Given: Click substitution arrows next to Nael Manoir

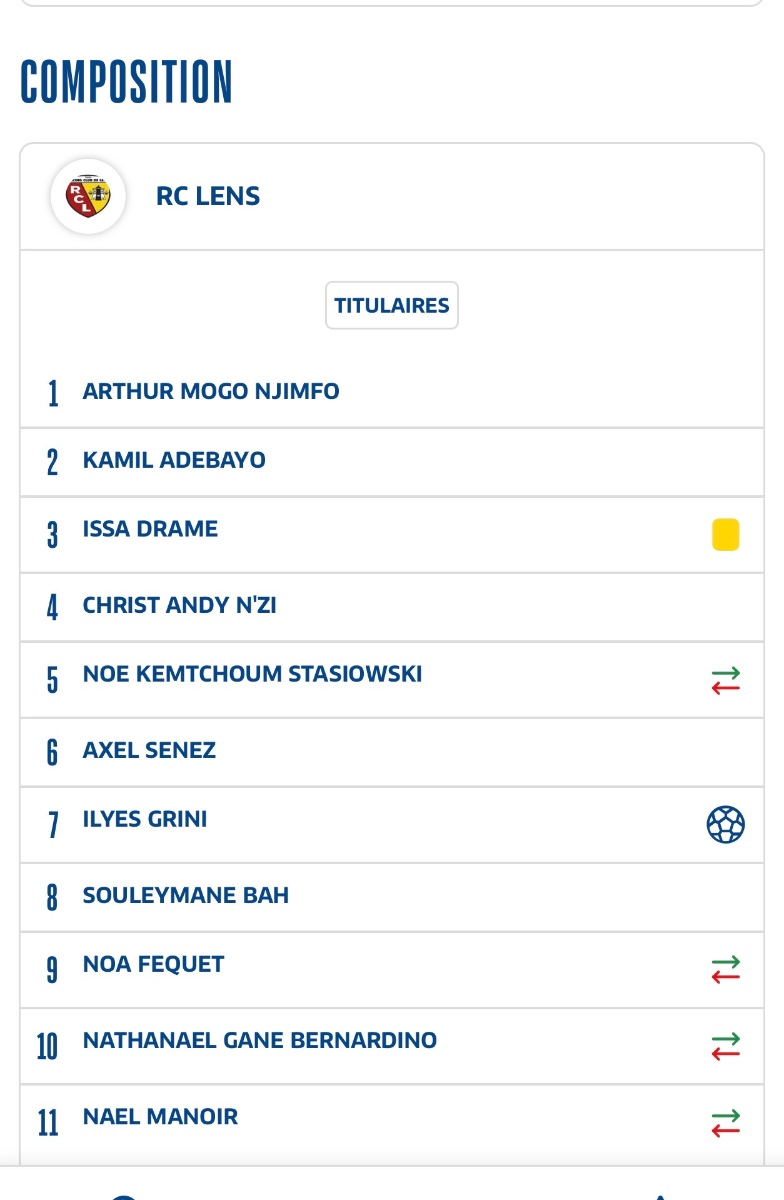Looking at the screenshot, I should [x=725, y=1122].
